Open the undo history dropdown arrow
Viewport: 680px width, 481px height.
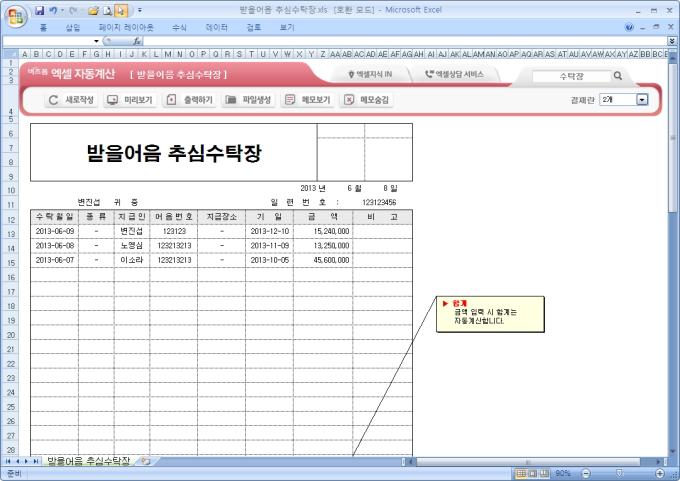[x=62, y=10]
